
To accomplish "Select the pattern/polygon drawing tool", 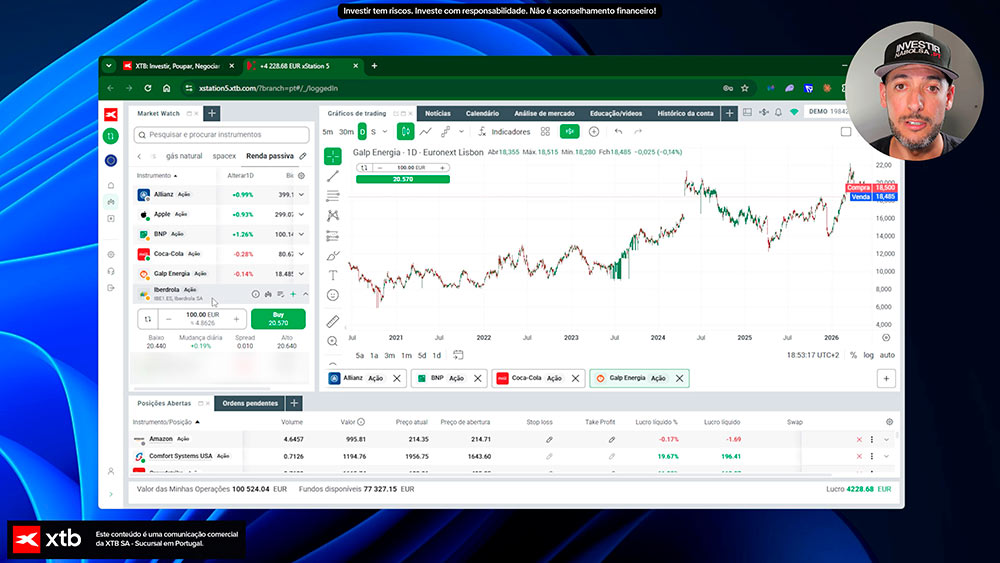I will pos(333,216).
